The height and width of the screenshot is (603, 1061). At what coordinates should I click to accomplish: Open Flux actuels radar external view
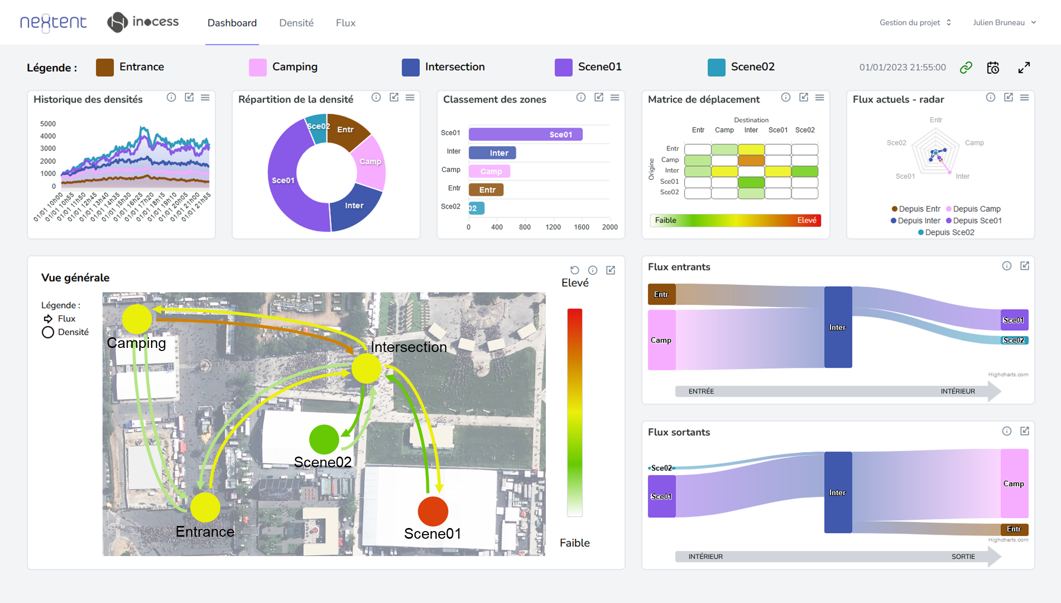click(1008, 97)
